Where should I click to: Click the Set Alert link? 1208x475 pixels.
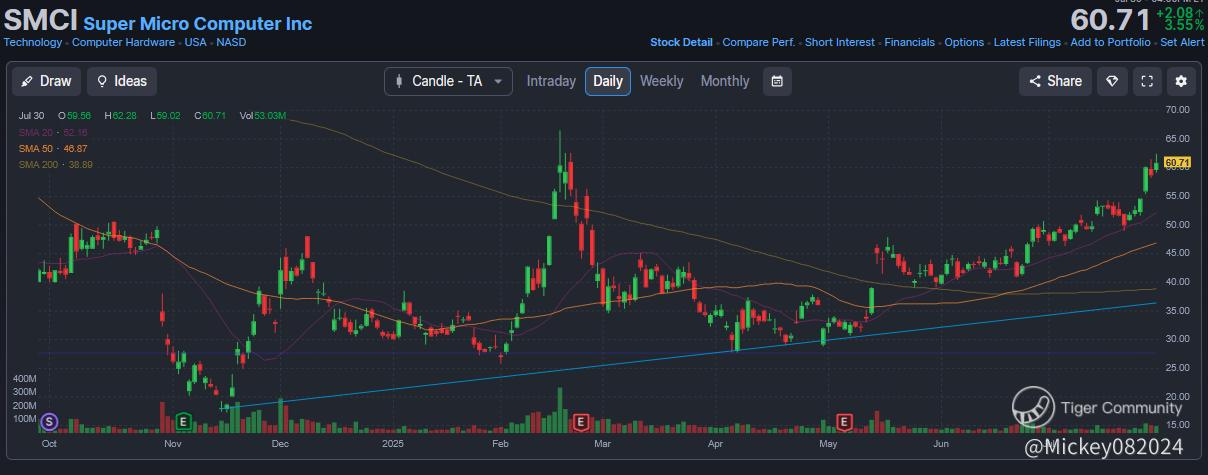(x=1182, y=43)
